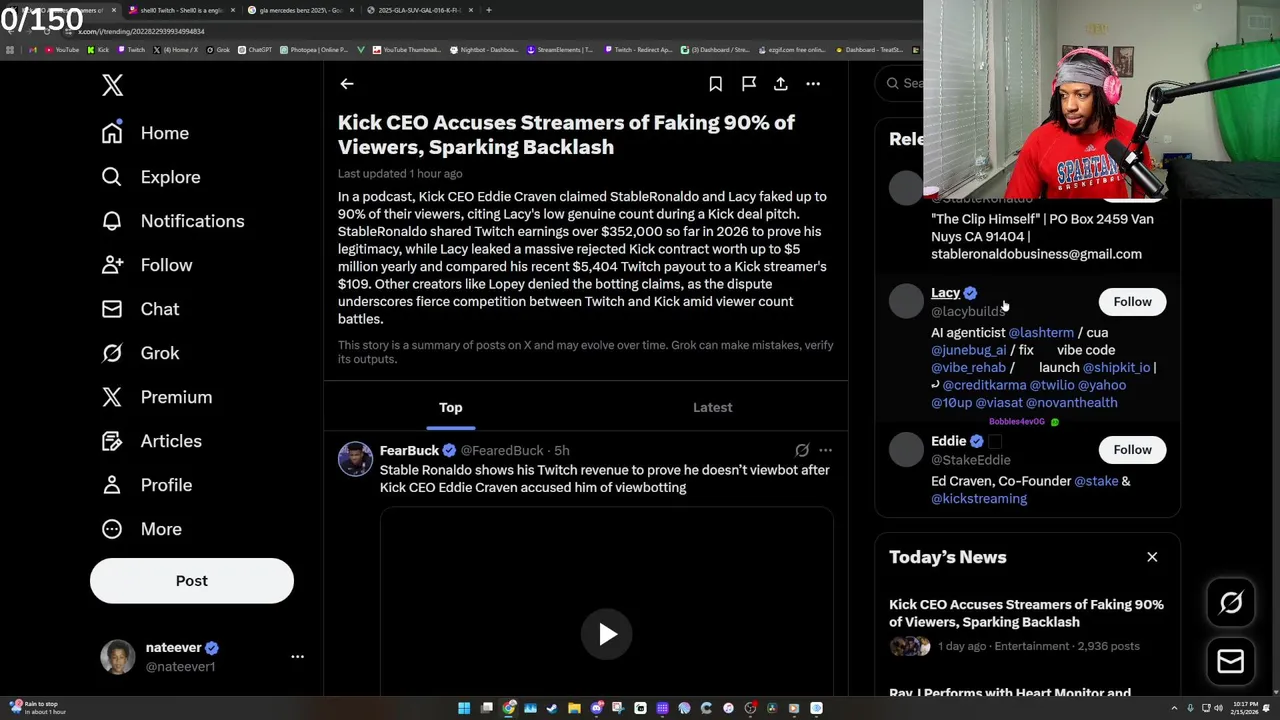Open Articles from the sidebar
This screenshot has height=720, width=1280.
point(151,441)
